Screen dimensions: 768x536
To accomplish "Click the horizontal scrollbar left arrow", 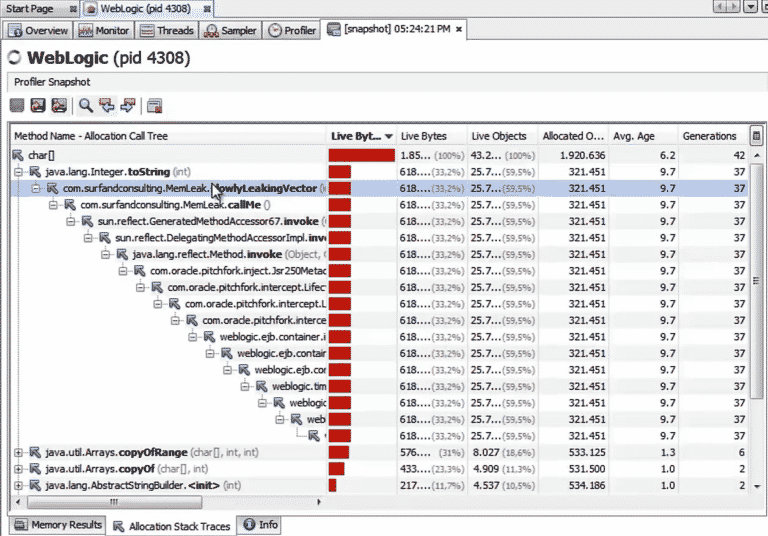I will (18, 502).
